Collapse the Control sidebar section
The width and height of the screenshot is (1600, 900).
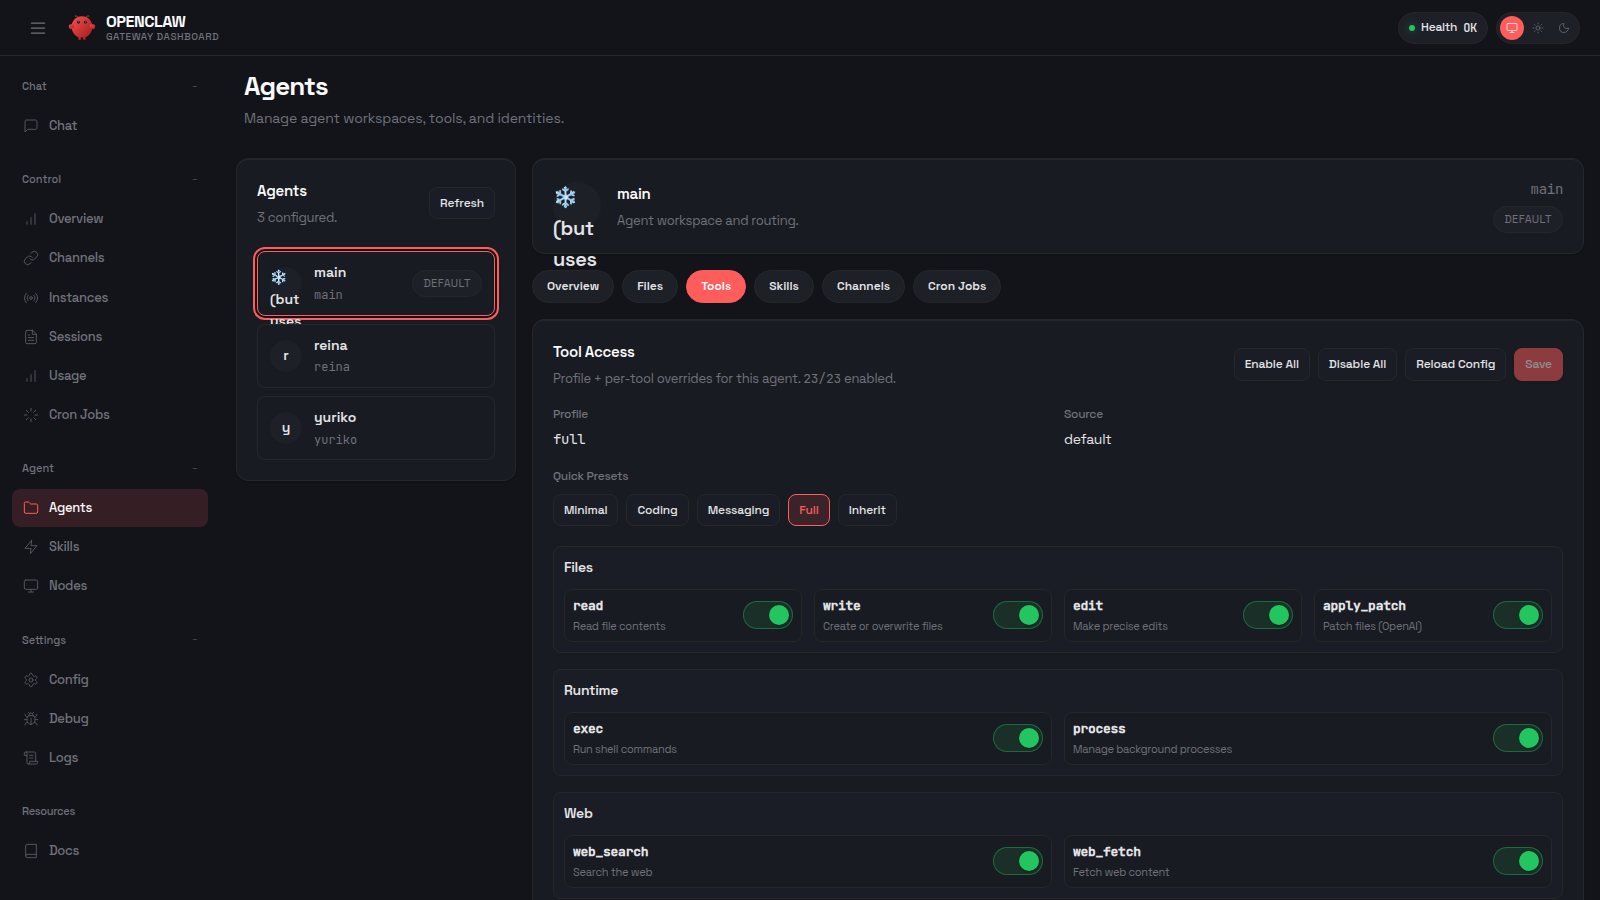click(x=195, y=179)
